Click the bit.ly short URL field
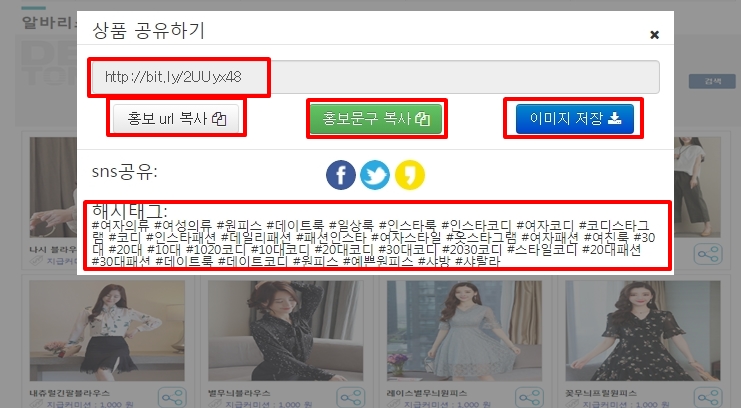The image size is (741, 408). pos(375,77)
